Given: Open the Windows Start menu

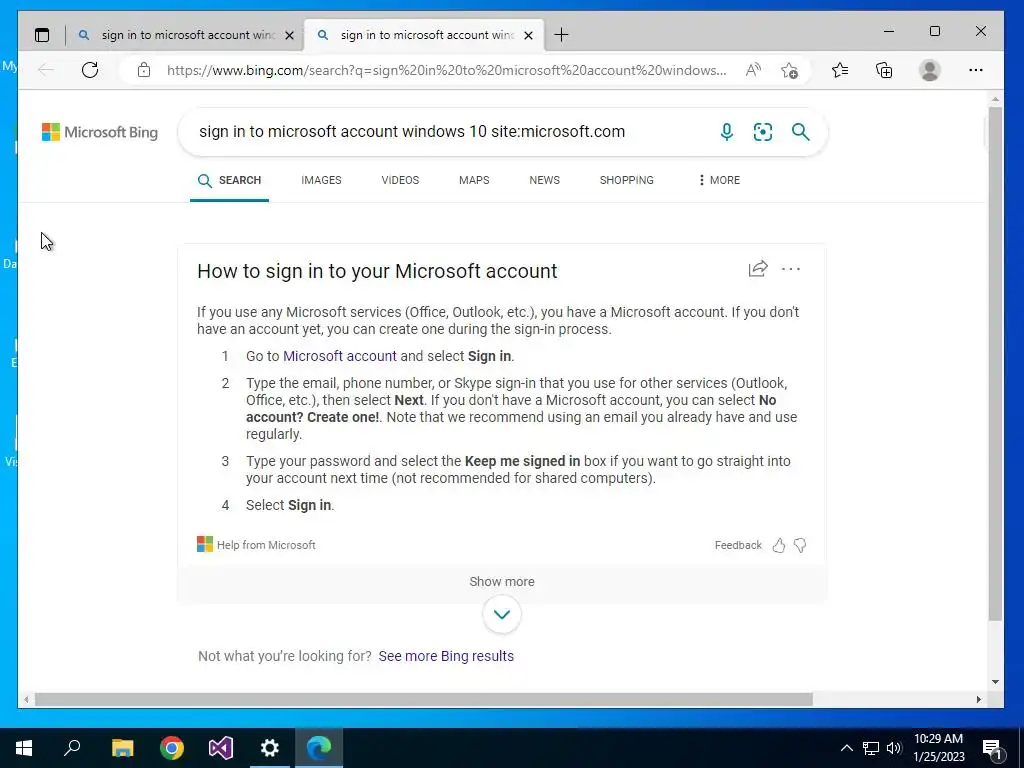Looking at the screenshot, I should pyautogui.click(x=24, y=748).
